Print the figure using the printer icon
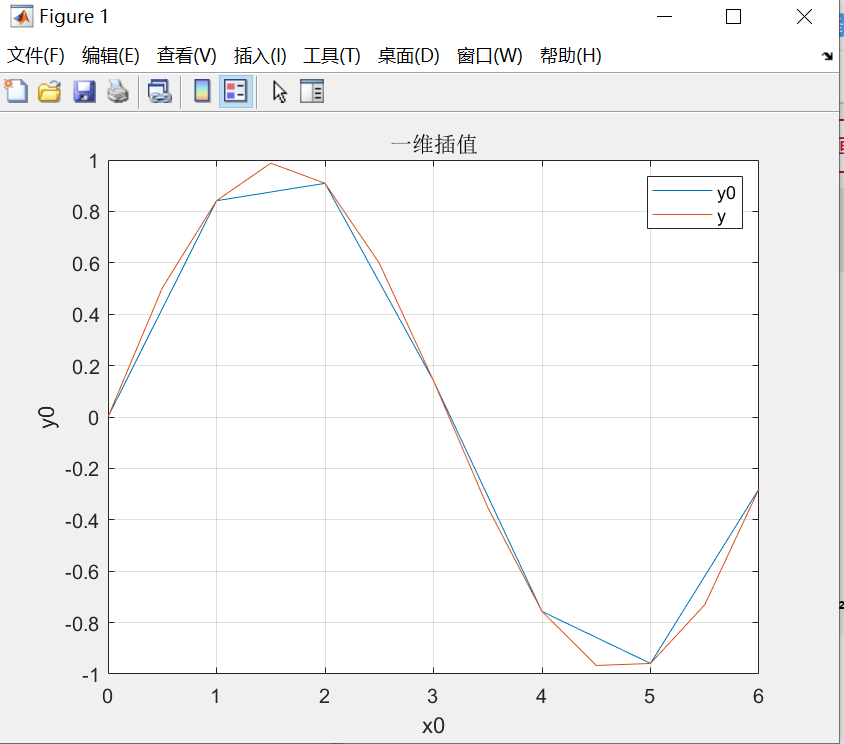 [x=118, y=91]
